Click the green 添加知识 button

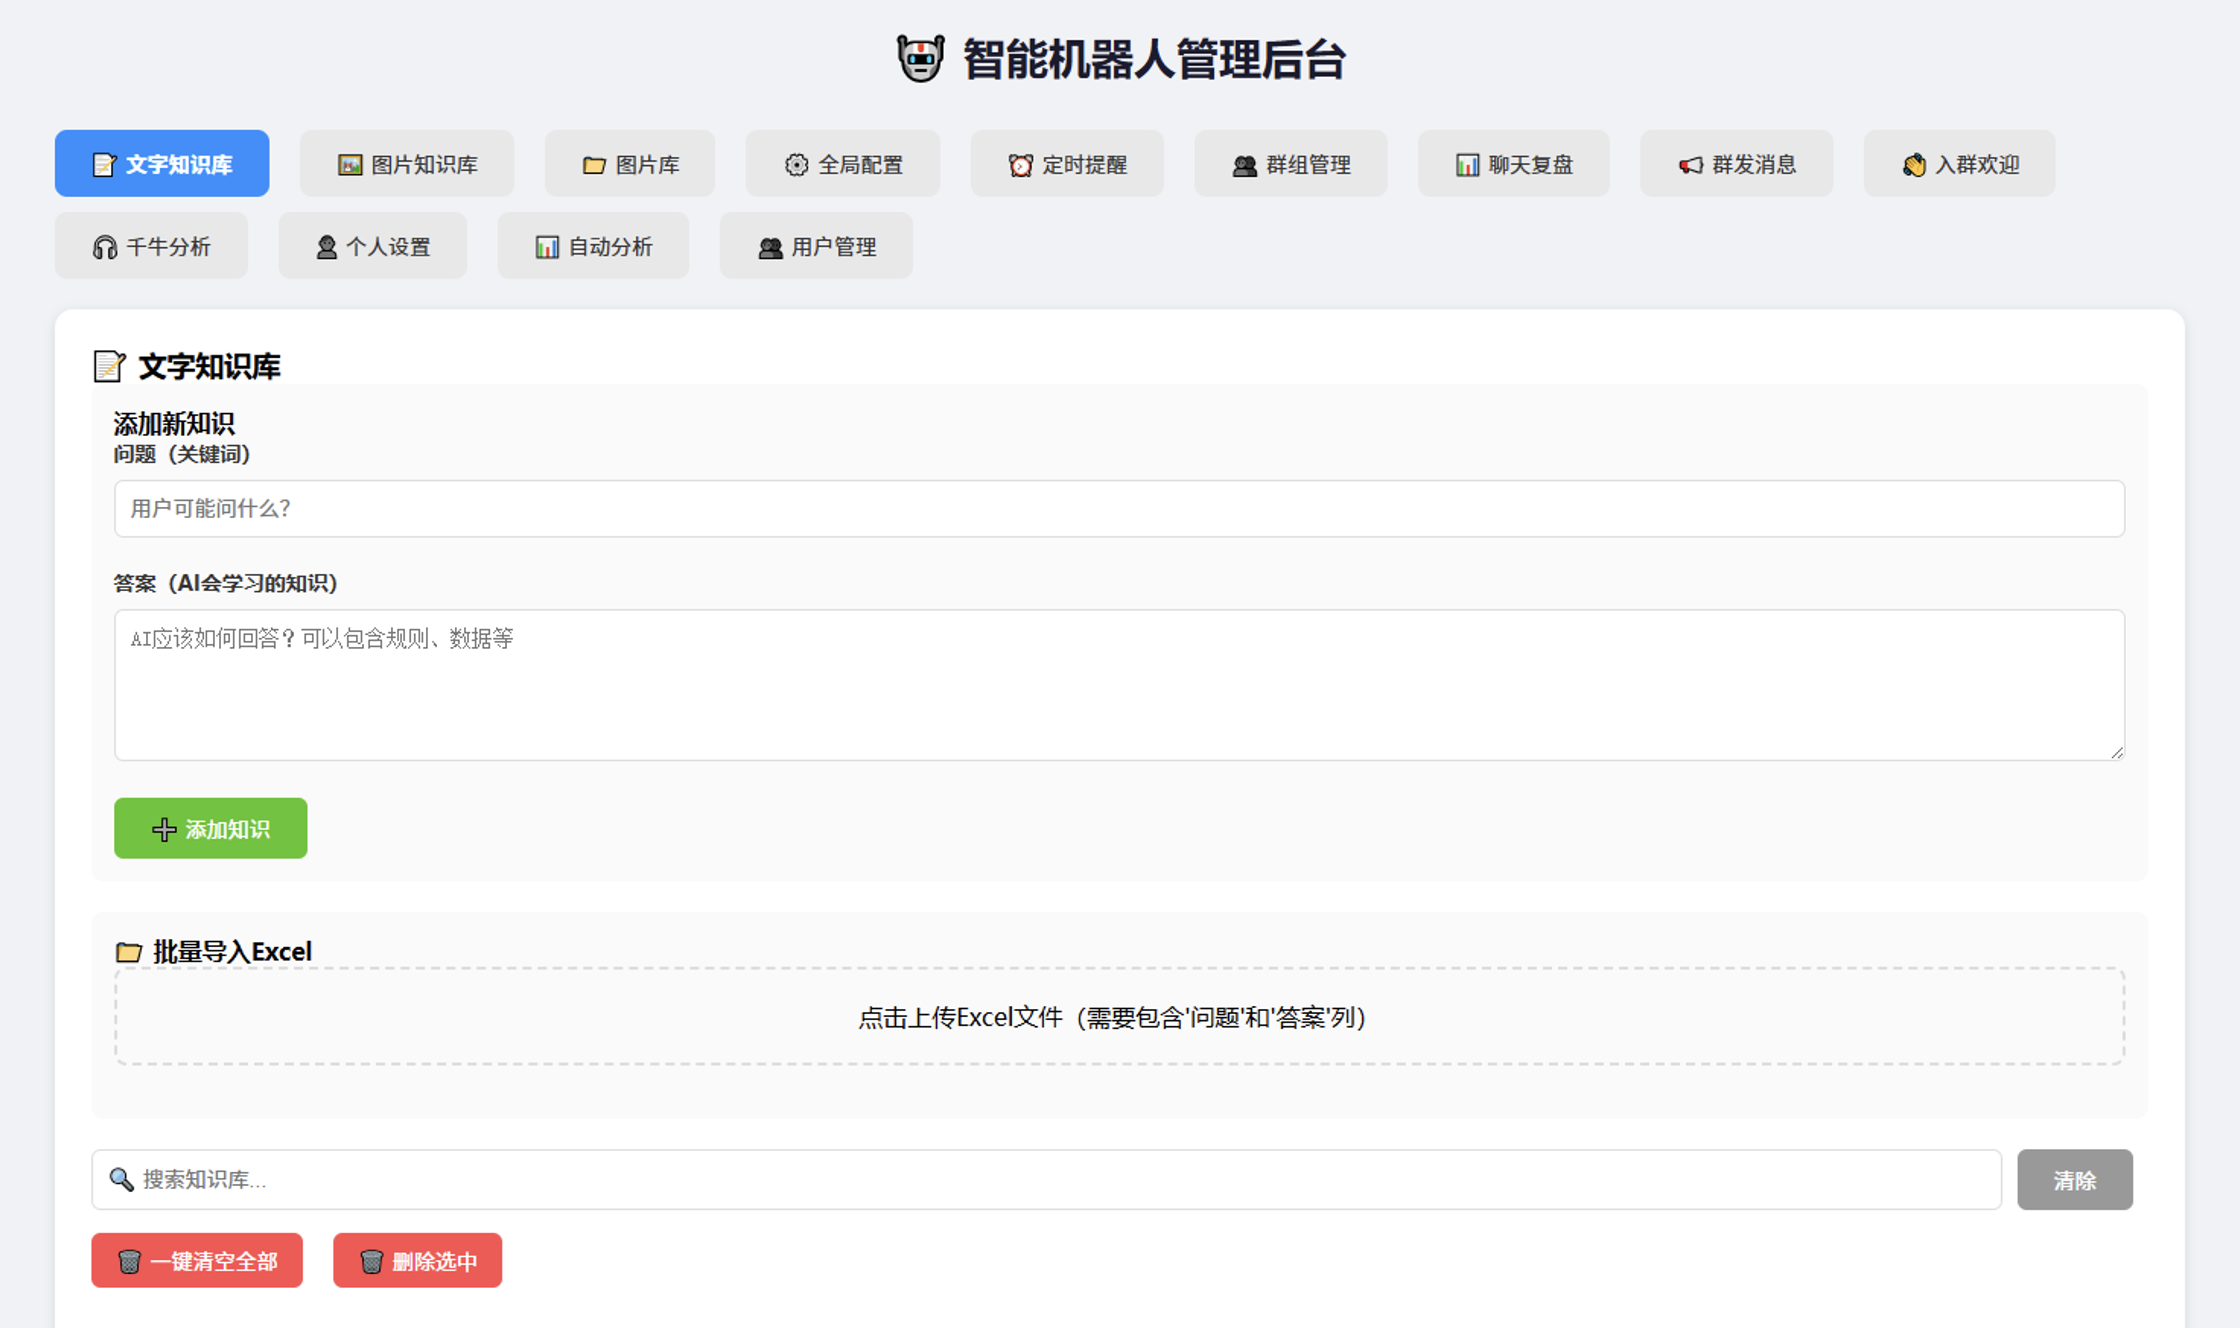click(211, 828)
